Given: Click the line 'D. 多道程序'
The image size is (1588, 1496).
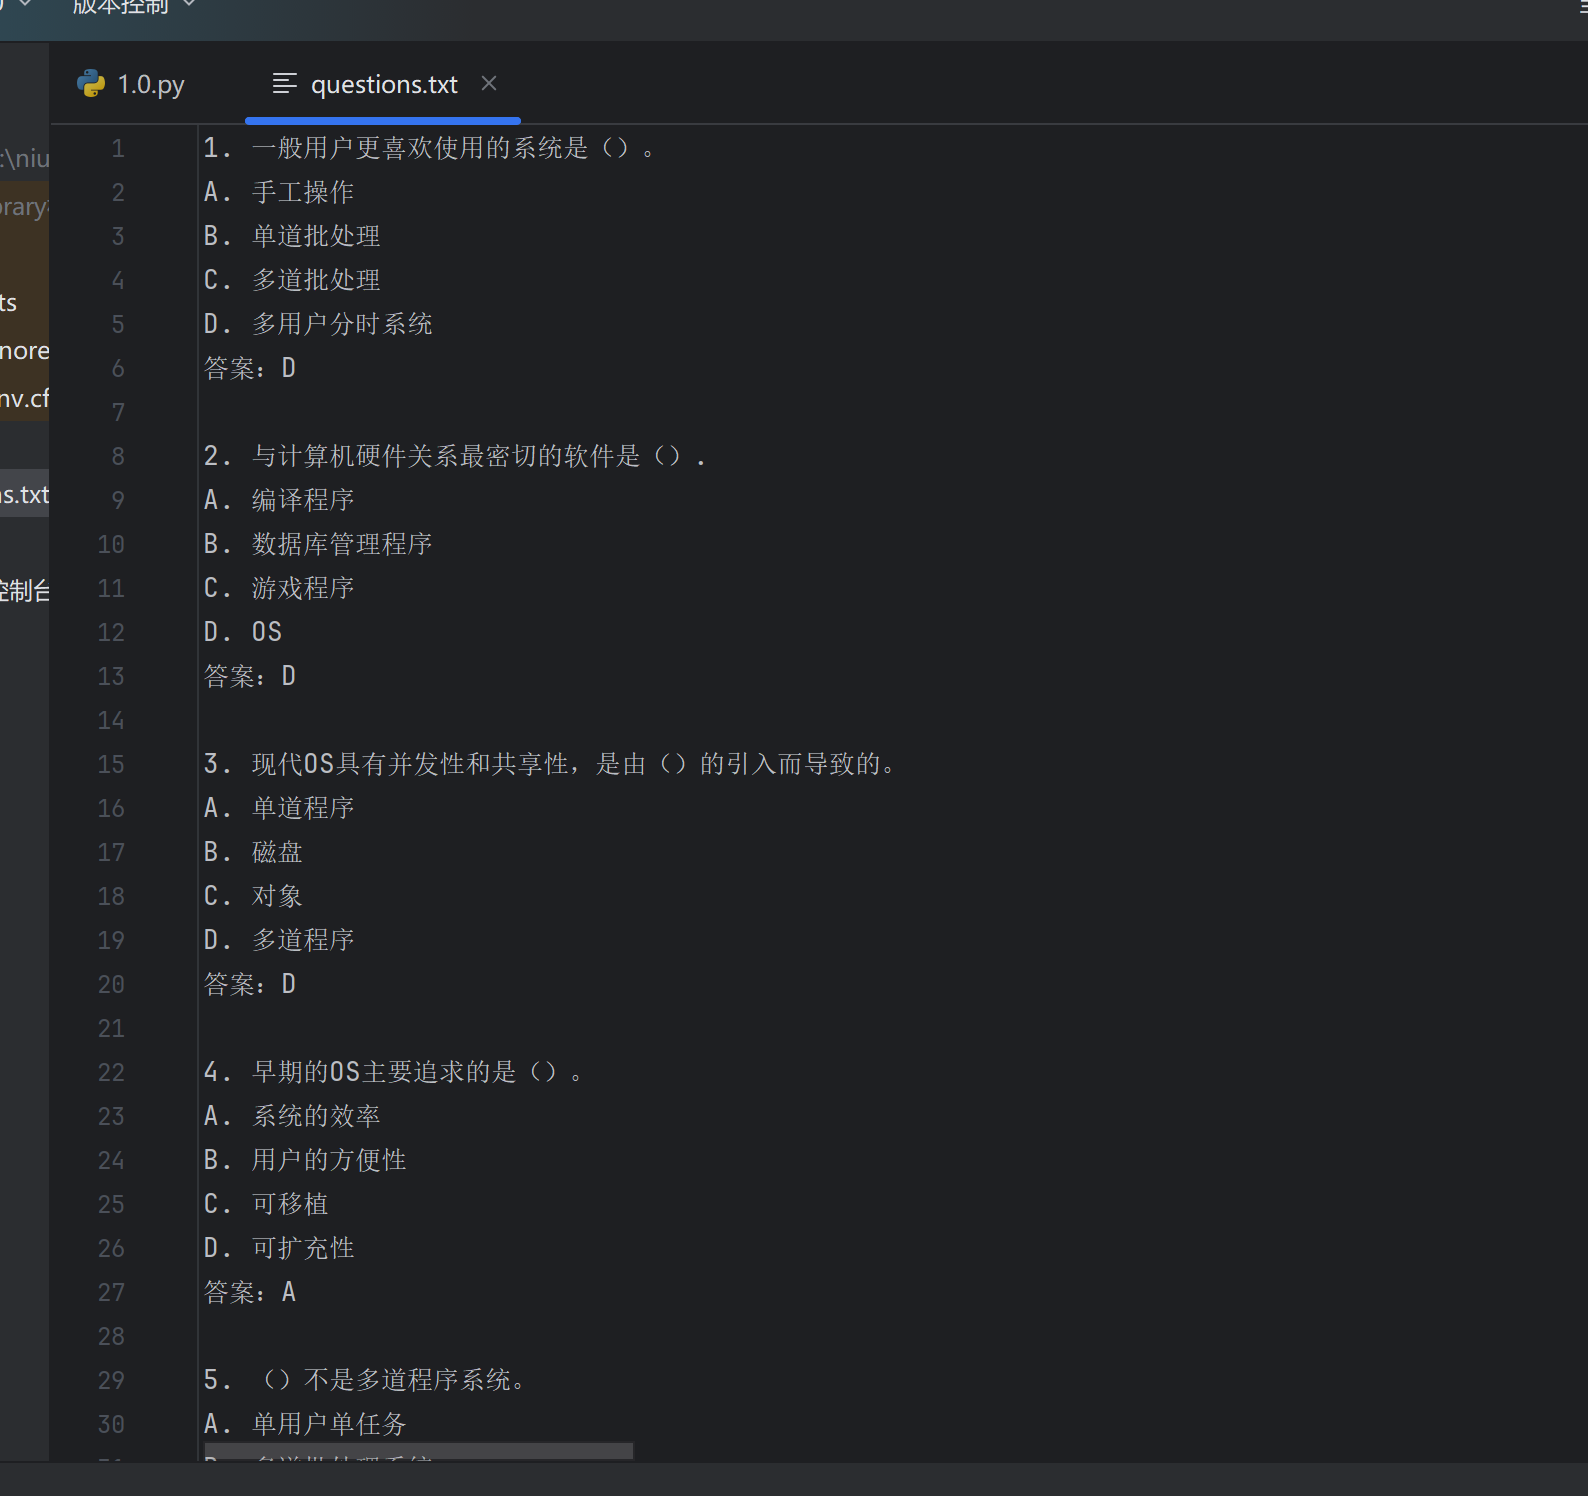Looking at the screenshot, I should tap(278, 940).
